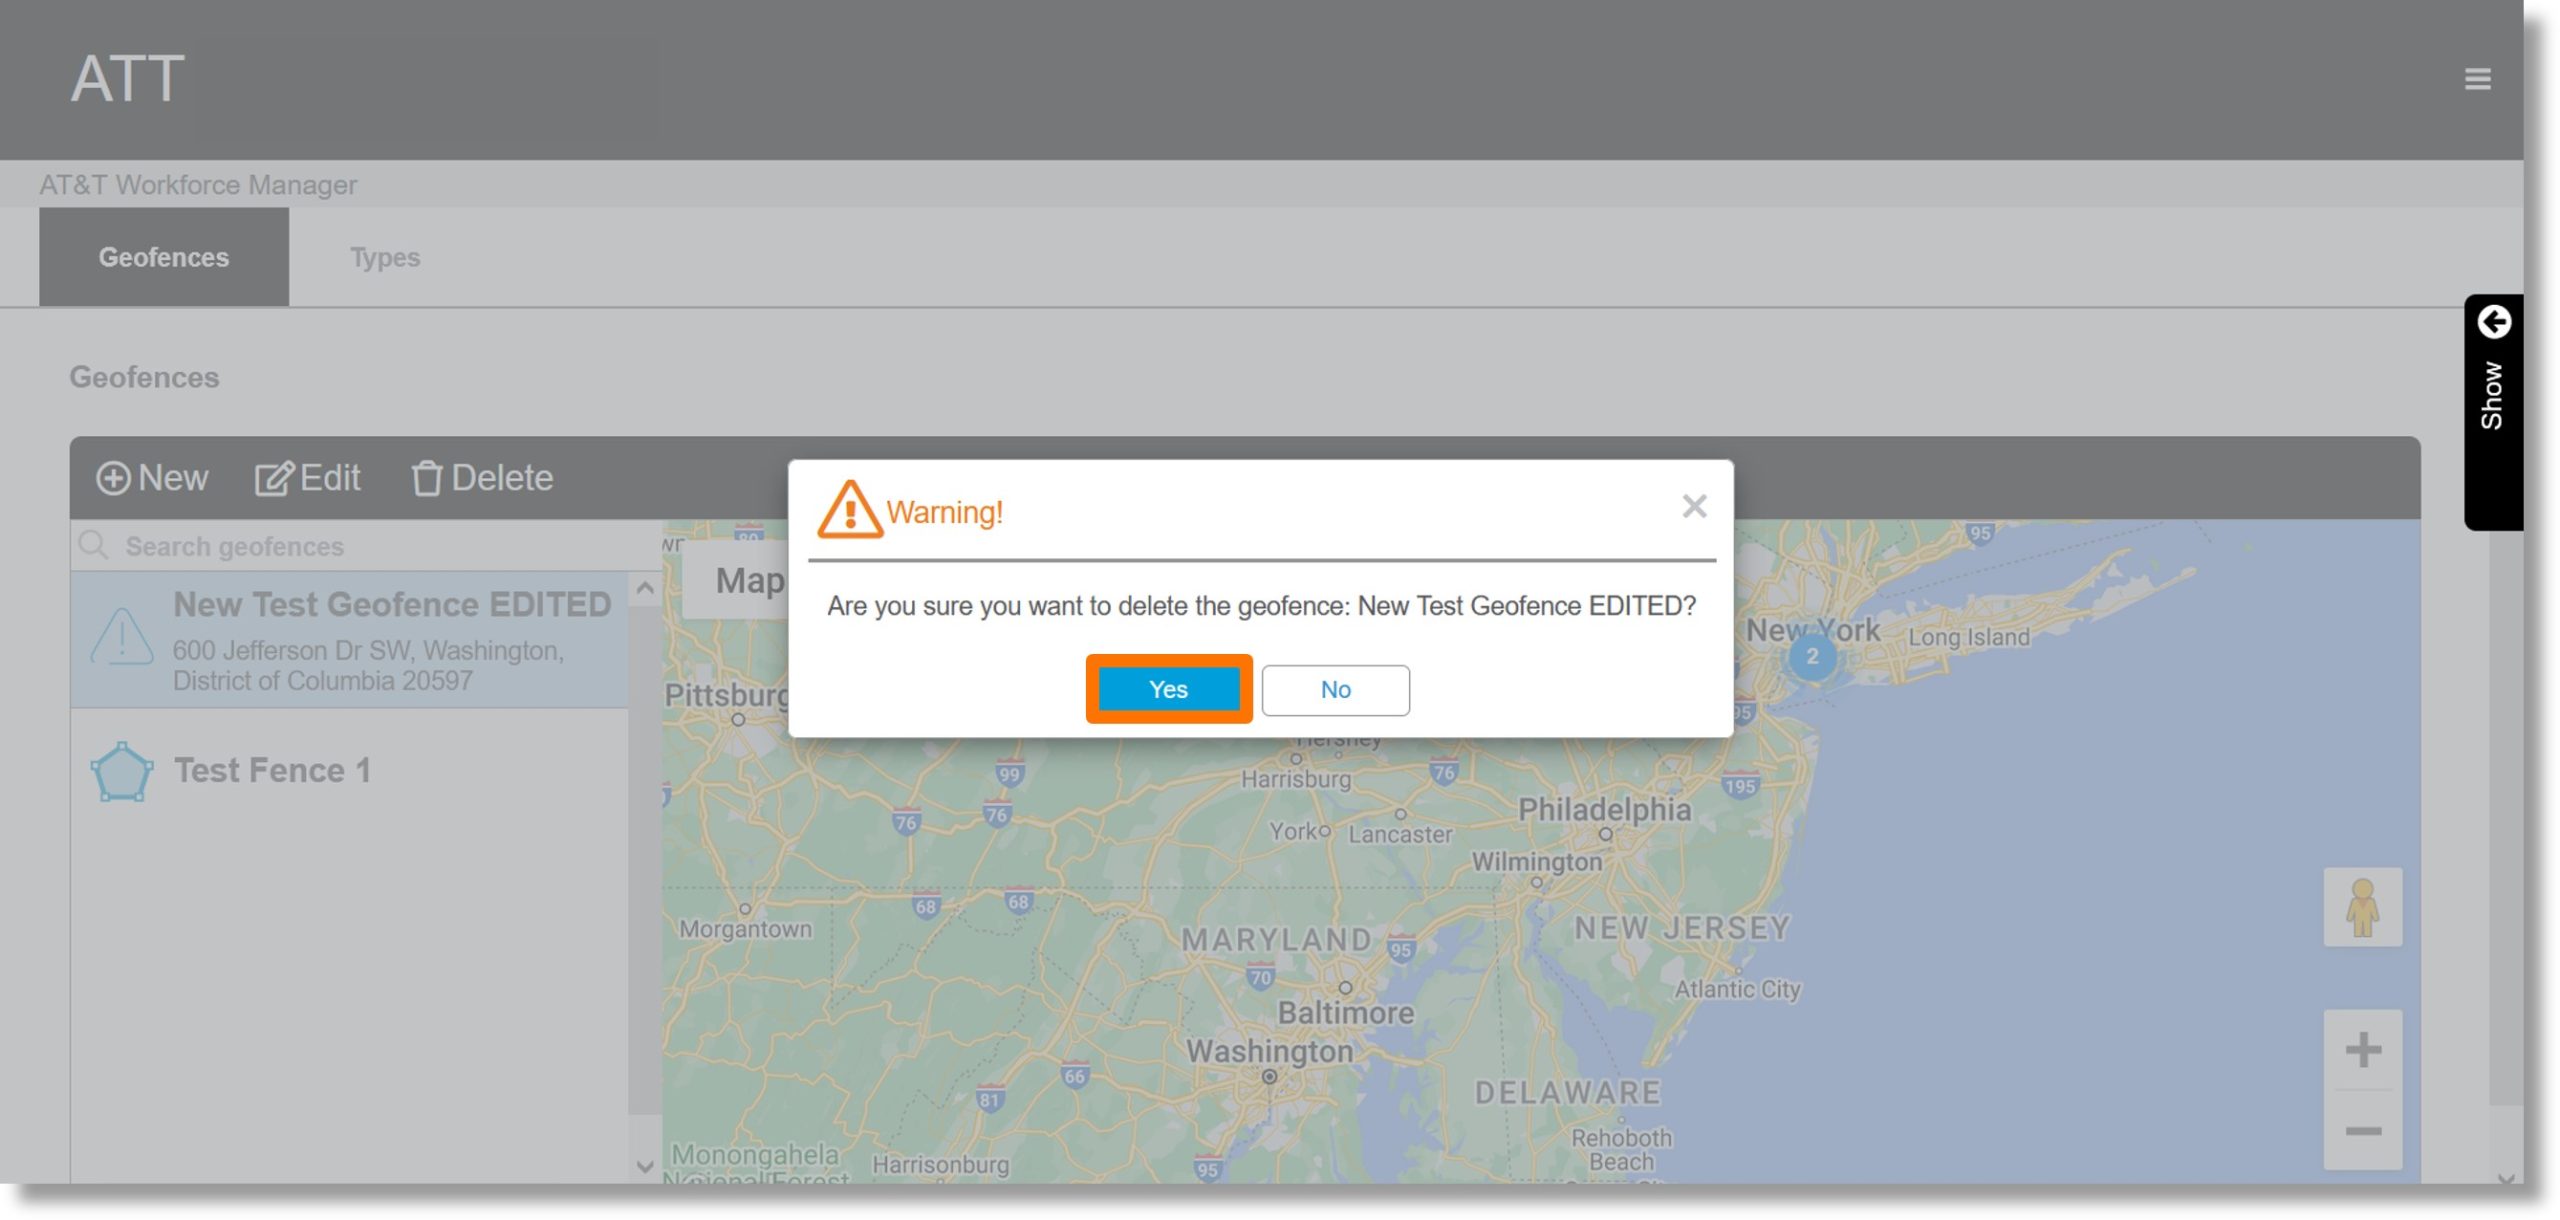Expand the geofences list scroll up arrow

coord(648,586)
